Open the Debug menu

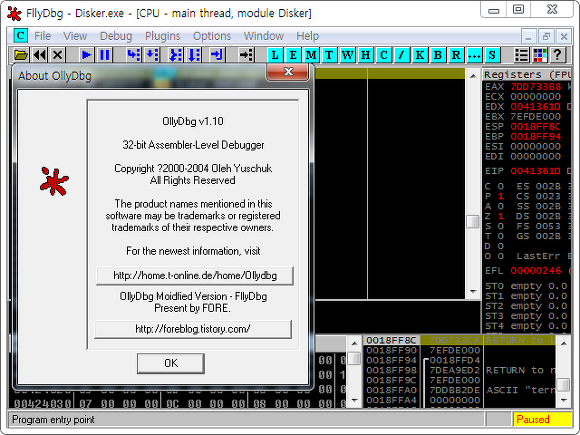click(x=116, y=36)
